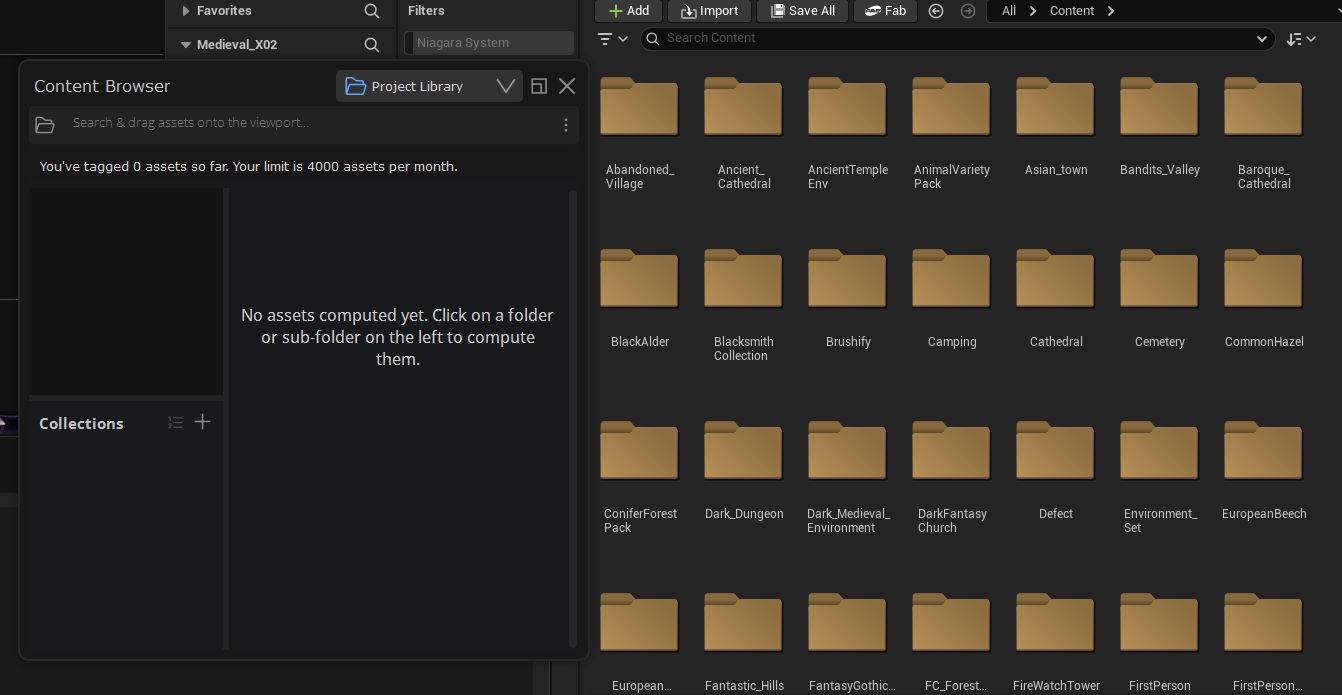Click the open folder icon in the asset search bar
Image resolution: width=1342 pixels, height=695 pixels.
point(45,125)
